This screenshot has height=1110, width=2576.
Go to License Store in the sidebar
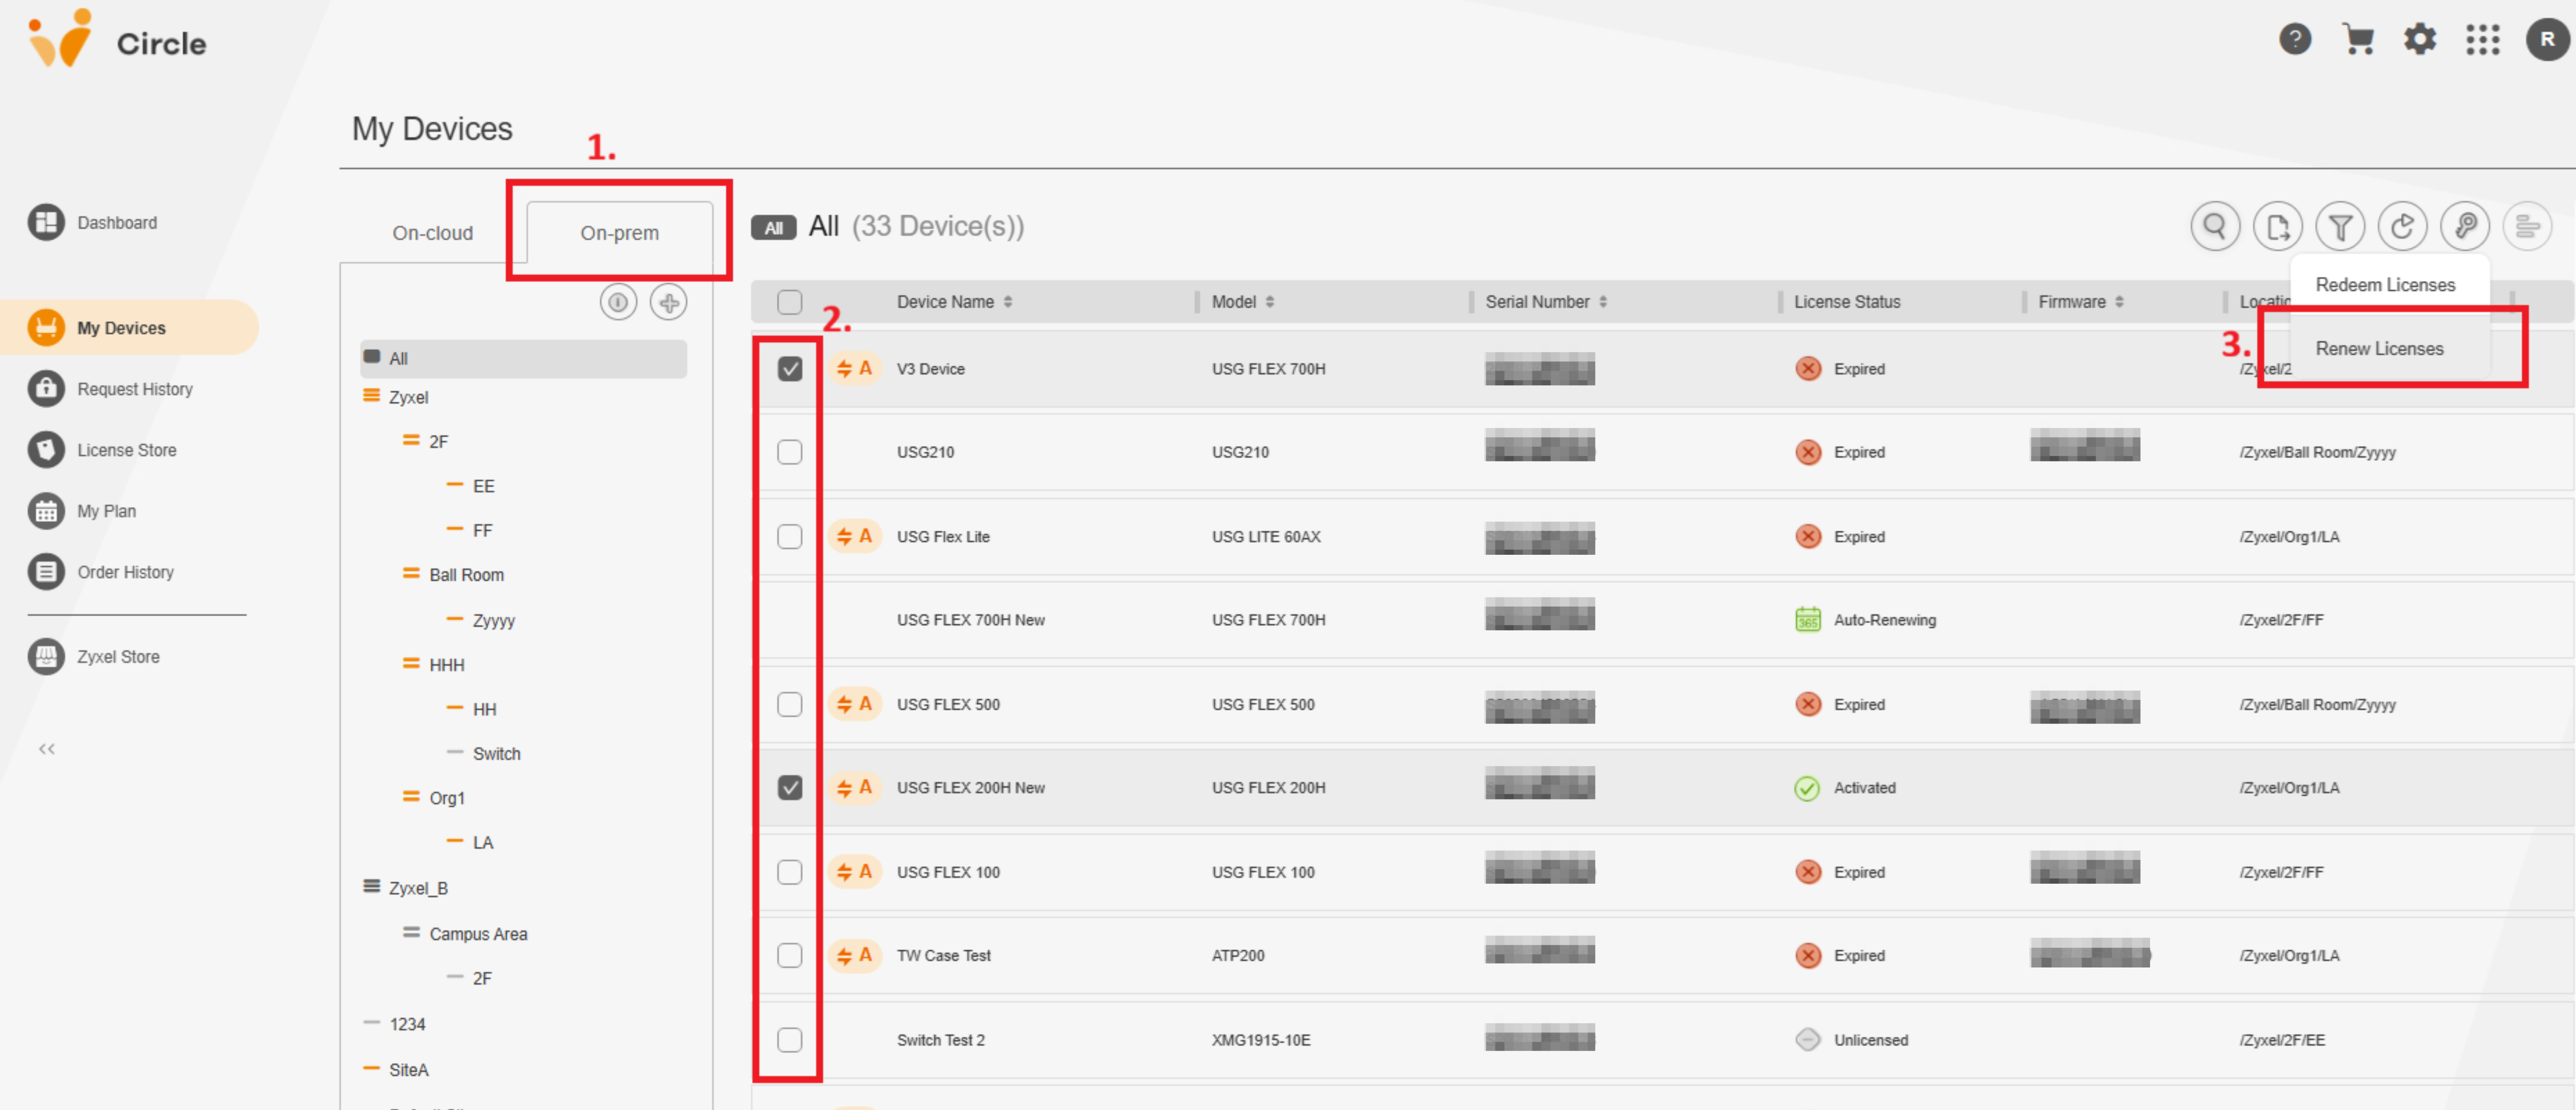click(x=127, y=450)
